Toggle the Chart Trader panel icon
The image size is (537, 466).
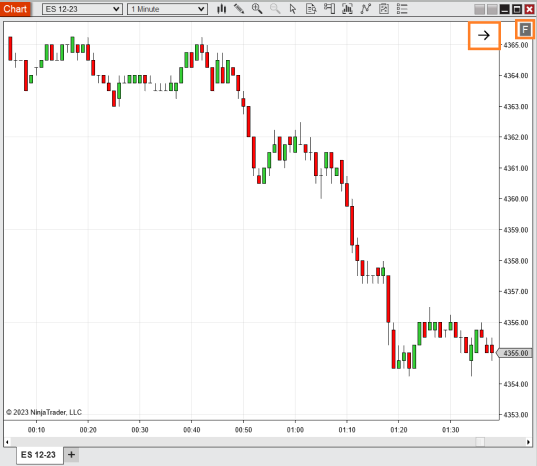329,9
